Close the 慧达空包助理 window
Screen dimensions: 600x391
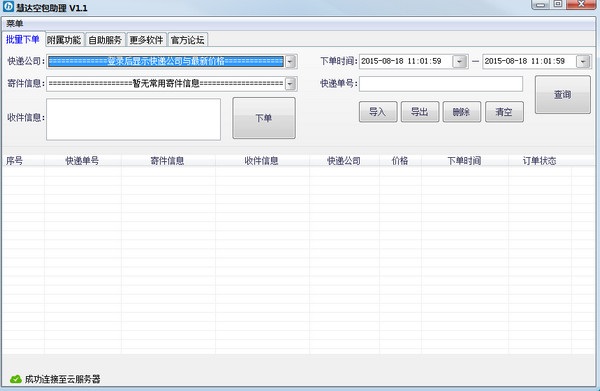581,4
